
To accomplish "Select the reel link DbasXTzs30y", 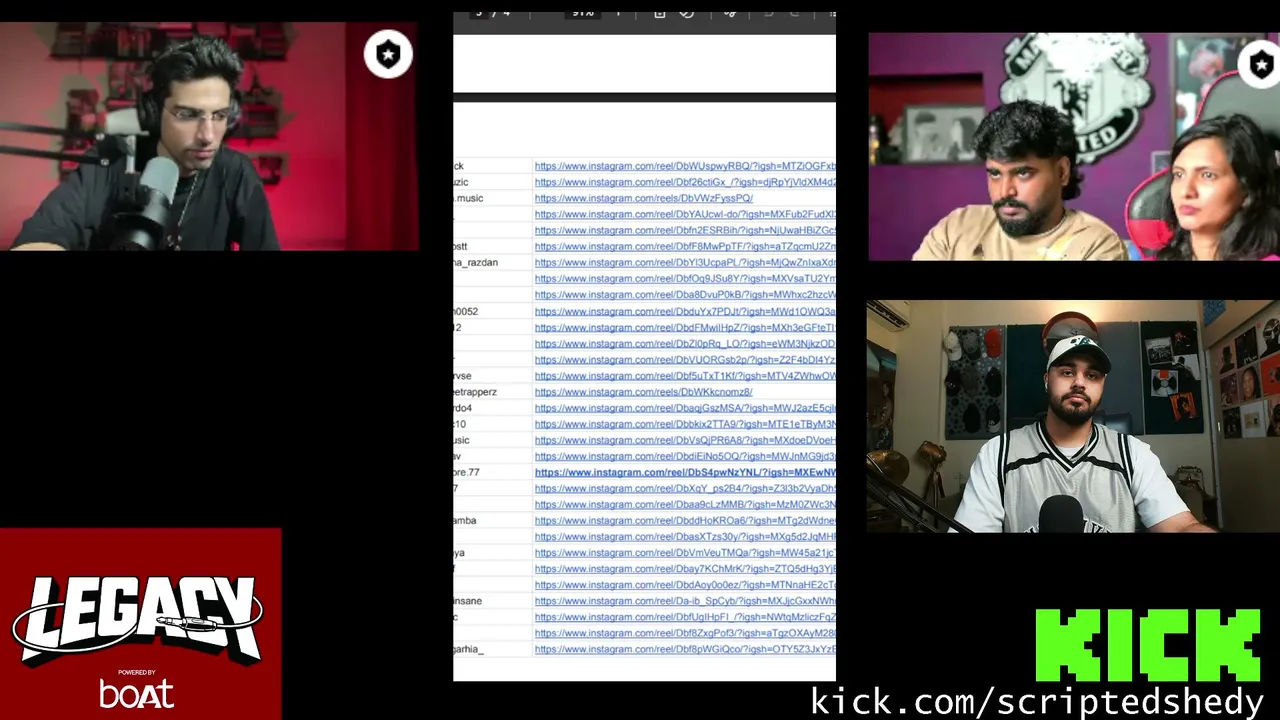I will coord(685,536).
